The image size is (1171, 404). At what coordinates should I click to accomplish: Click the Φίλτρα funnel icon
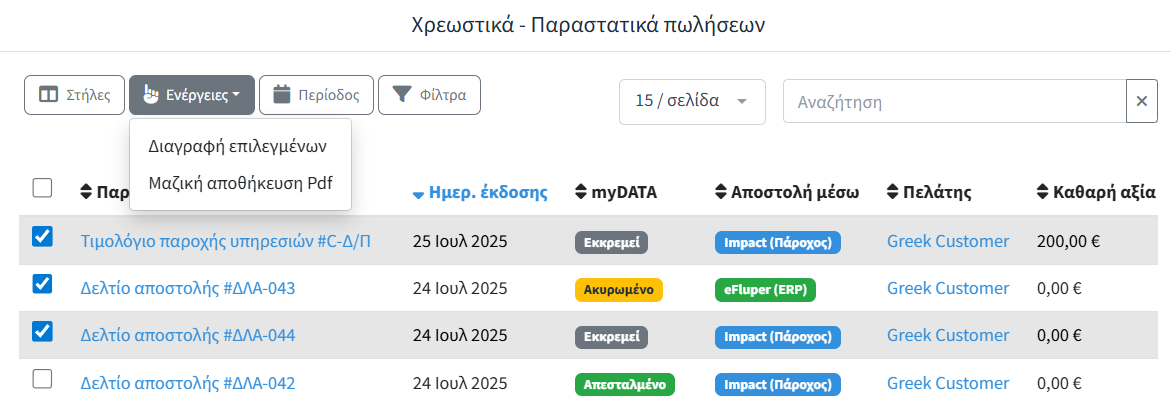[401, 95]
